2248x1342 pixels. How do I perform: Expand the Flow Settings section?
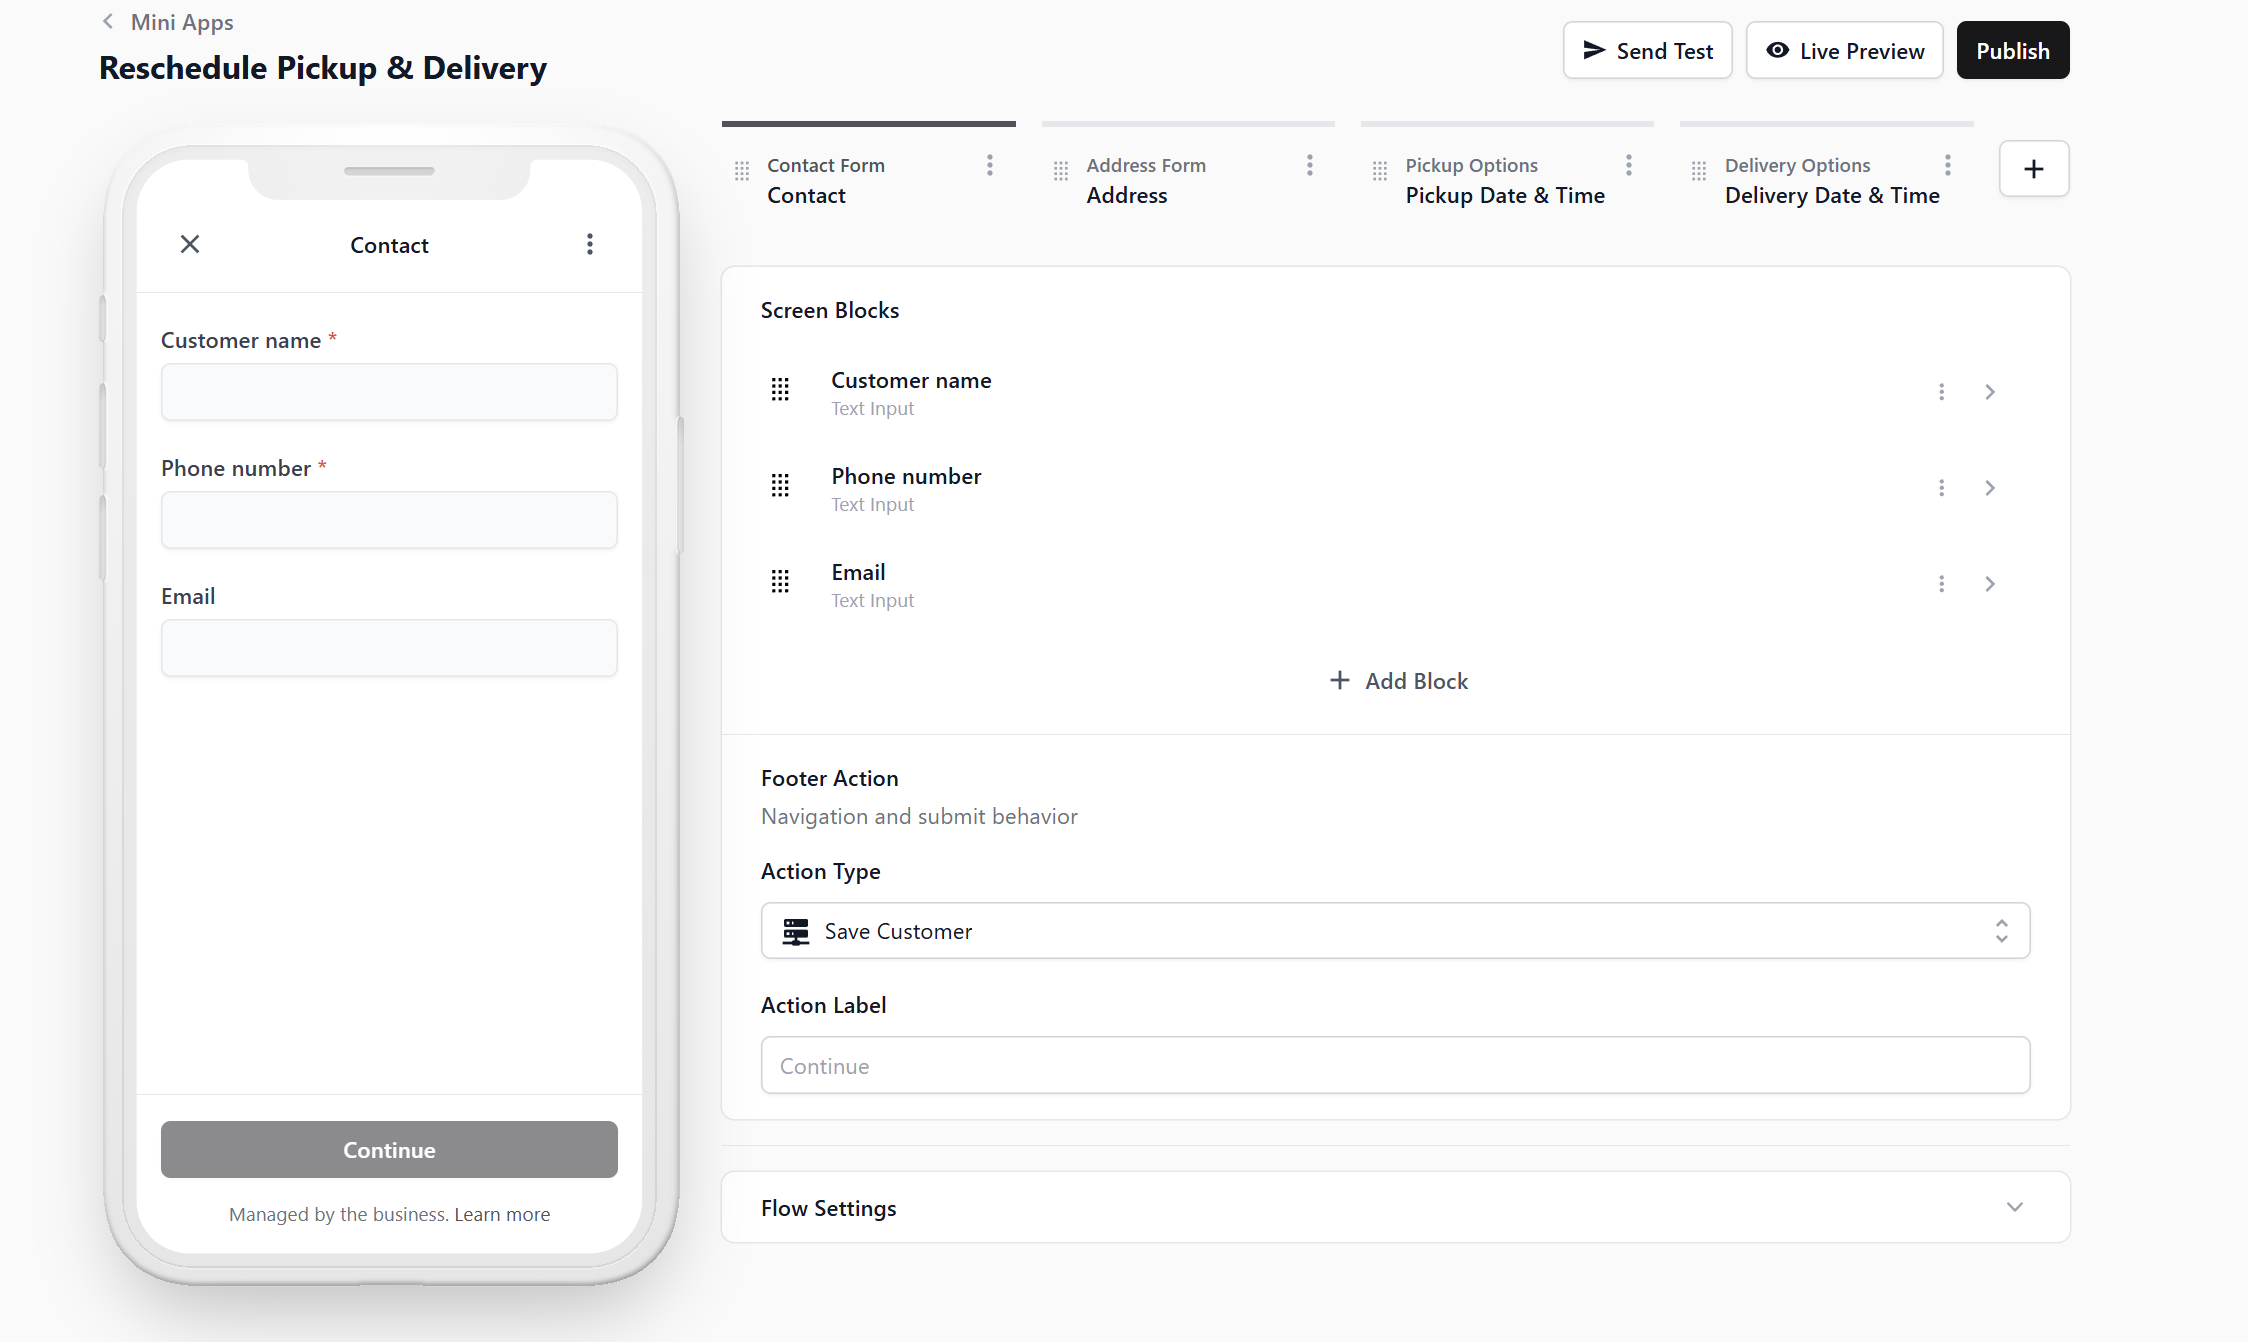(x=2014, y=1207)
